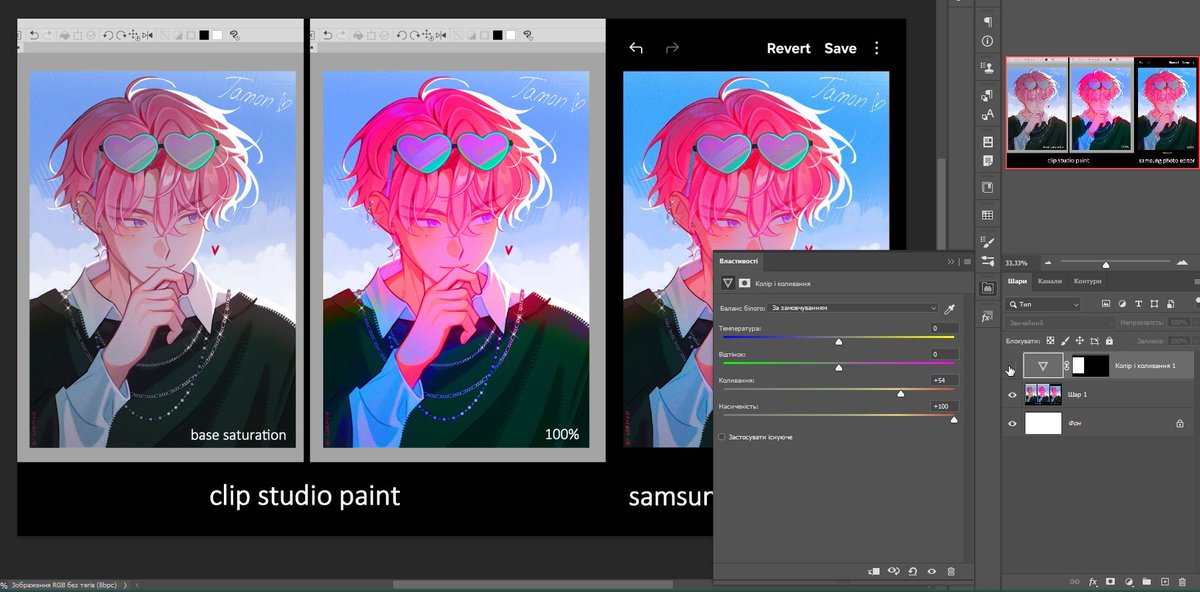The width and height of the screenshot is (1200, 592).
Task: Open the Brush Settings panel icon
Action: tap(987, 241)
